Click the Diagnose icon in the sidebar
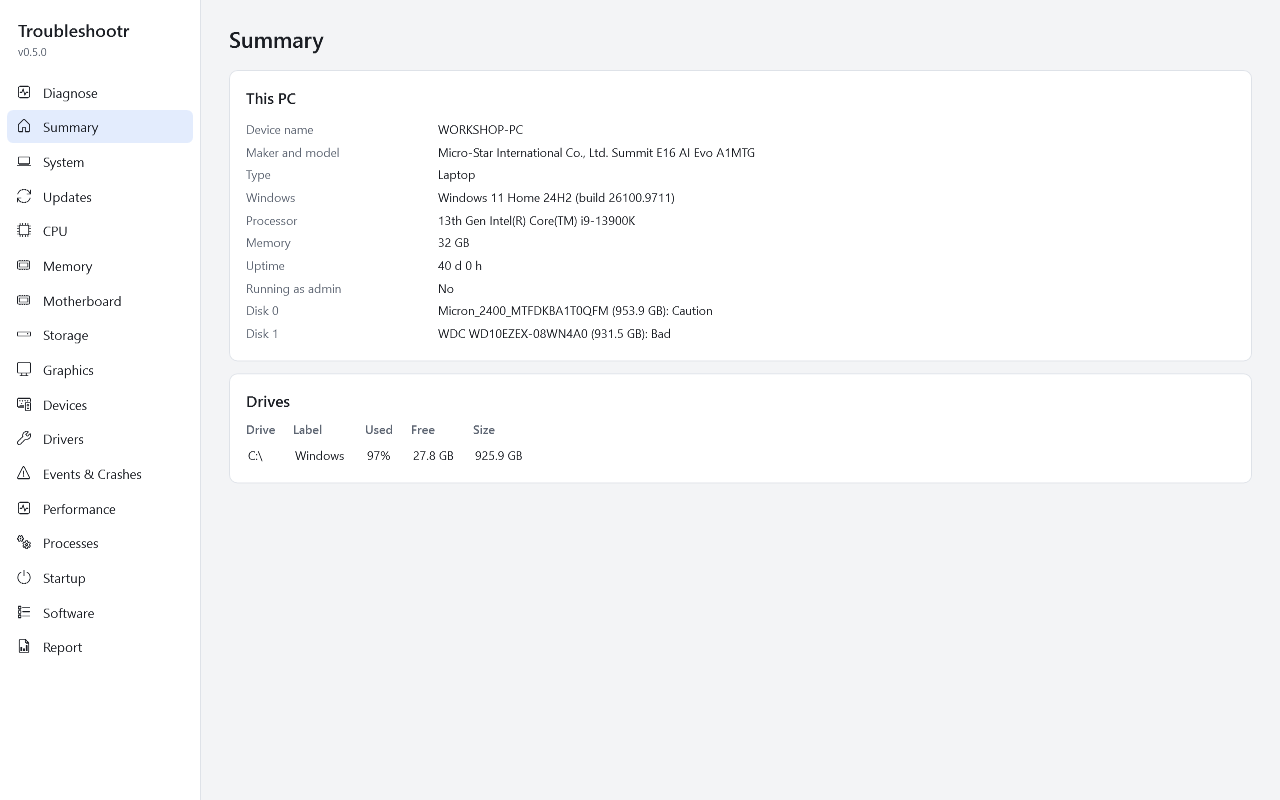Viewport: 1280px width, 800px height. click(24, 92)
